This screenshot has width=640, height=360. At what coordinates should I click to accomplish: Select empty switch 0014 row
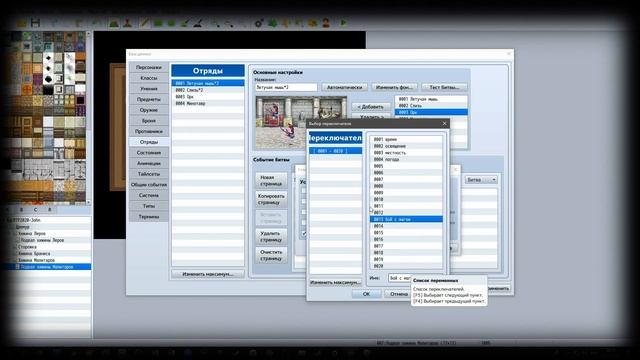click(406, 226)
